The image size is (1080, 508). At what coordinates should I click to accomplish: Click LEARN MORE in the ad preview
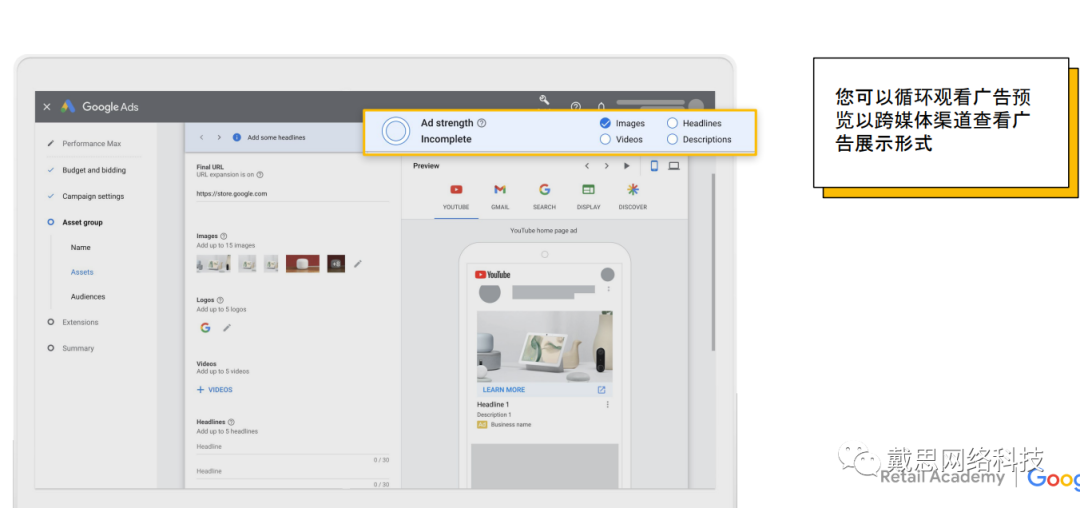504,390
